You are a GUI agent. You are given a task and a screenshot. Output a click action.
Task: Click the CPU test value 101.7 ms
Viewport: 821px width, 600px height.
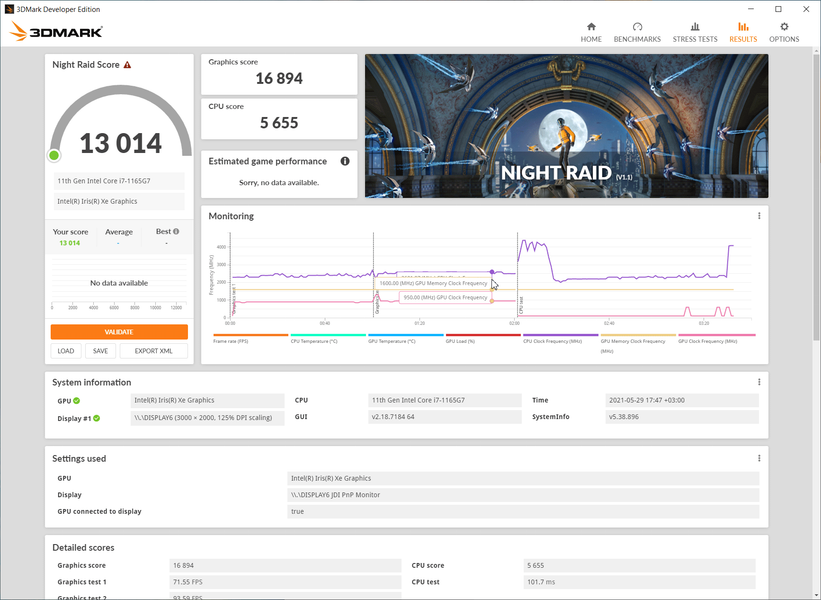(639, 582)
